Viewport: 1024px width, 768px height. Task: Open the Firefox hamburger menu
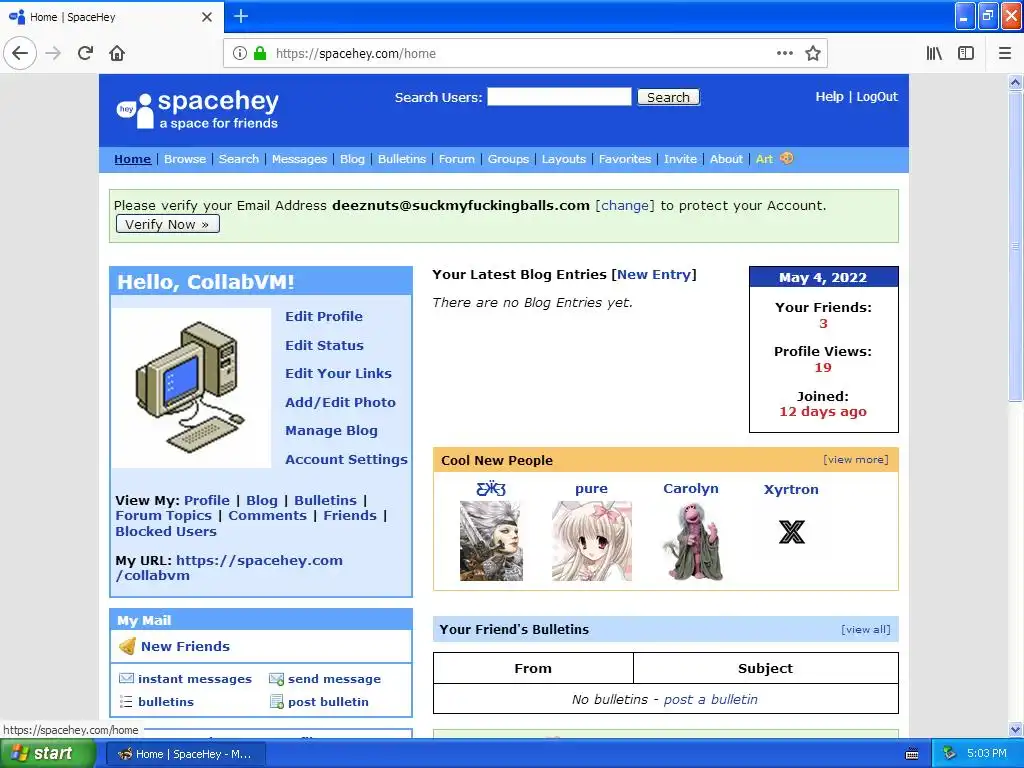coord(1004,53)
